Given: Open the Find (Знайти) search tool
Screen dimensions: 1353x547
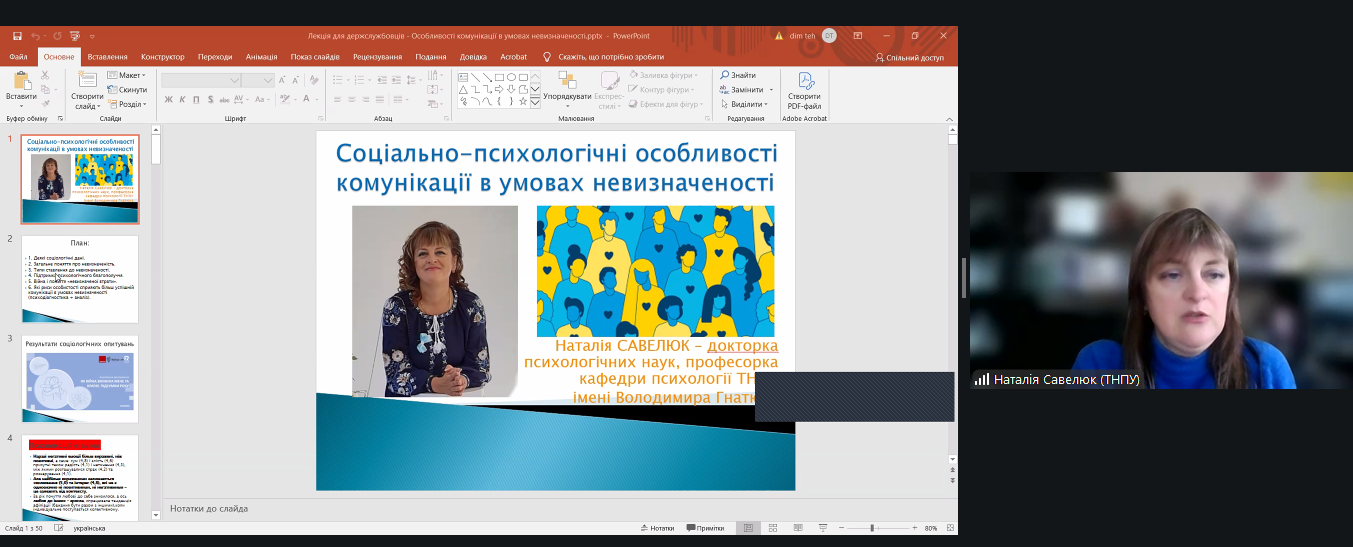Looking at the screenshot, I should tap(738, 75).
